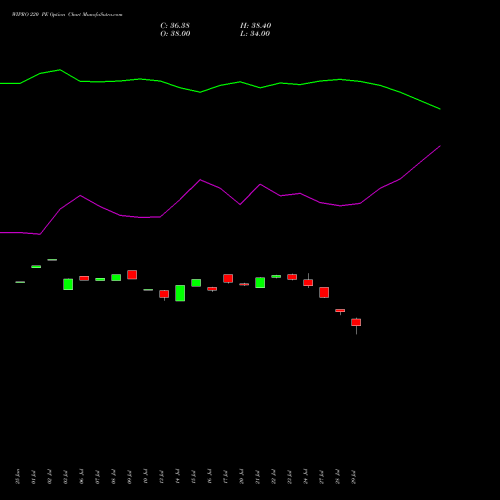Click the 06 Jul date label
The height and width of the screenshot is (500, 500).
point(81,477)
